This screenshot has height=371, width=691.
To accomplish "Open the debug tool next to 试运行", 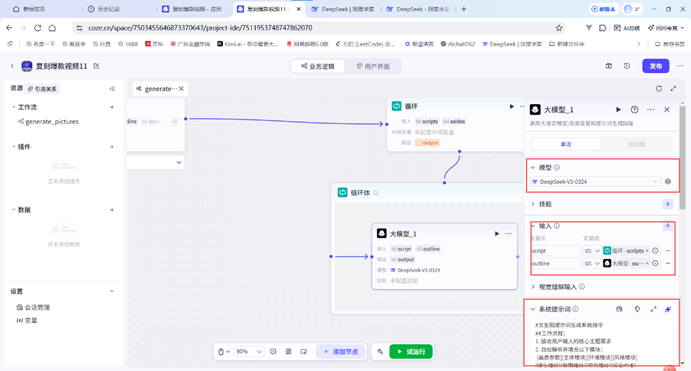I will pos(380,352).
